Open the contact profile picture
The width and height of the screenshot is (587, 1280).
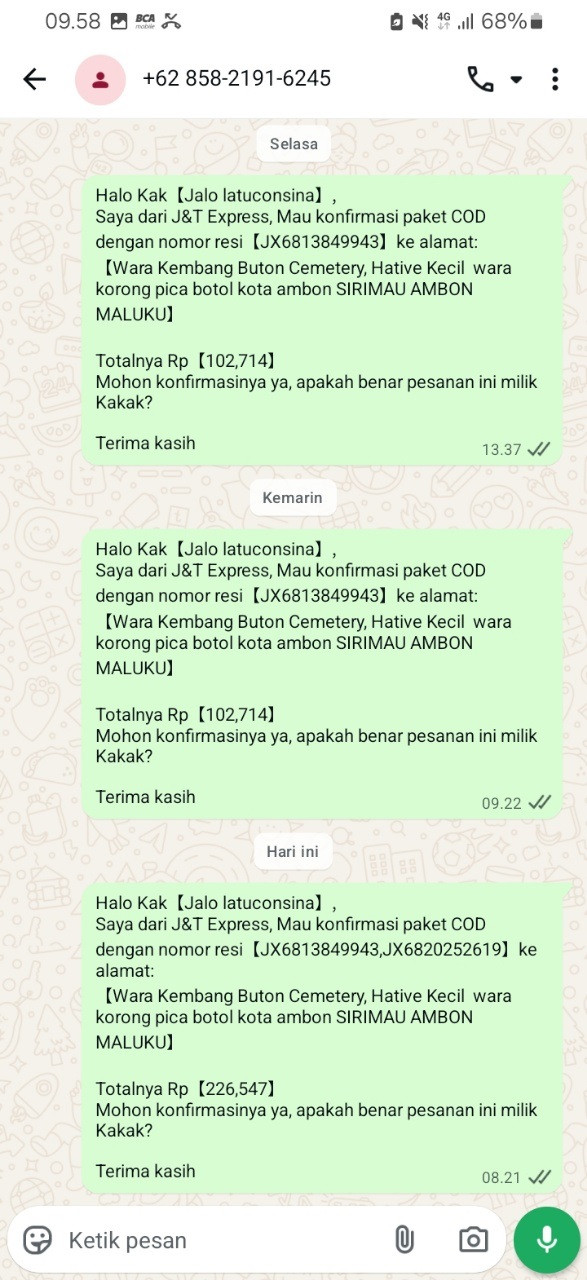pos(100,80)
